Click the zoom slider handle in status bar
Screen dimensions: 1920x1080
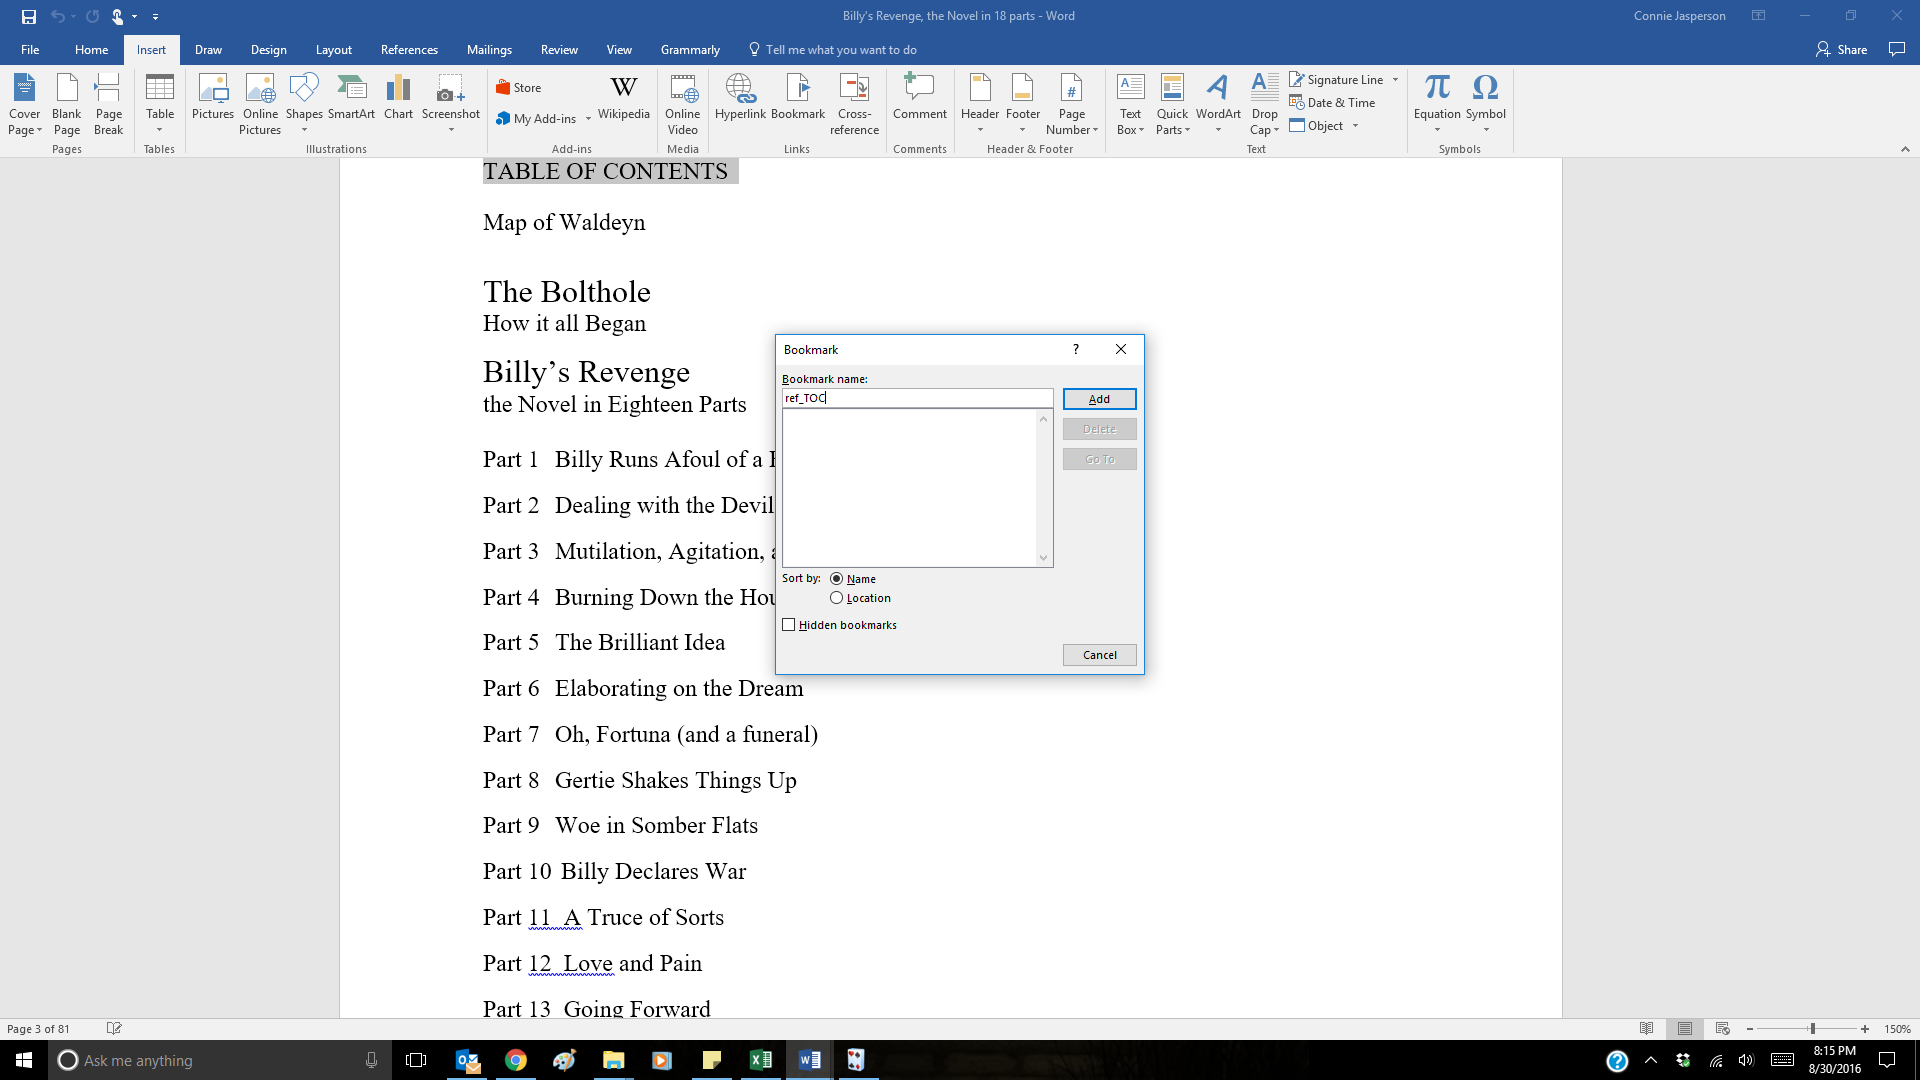pos(1812,1029)
